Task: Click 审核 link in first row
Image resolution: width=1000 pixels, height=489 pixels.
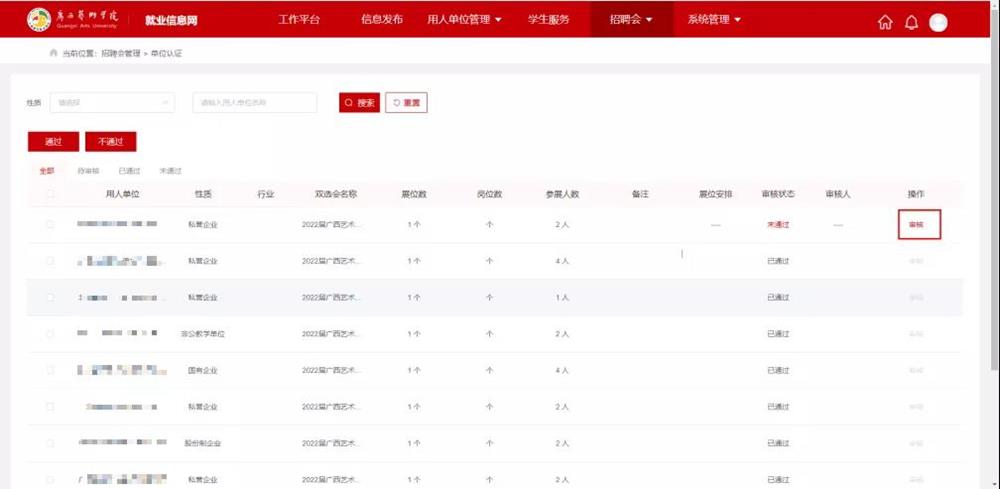Action: click(x=917, y=225)
